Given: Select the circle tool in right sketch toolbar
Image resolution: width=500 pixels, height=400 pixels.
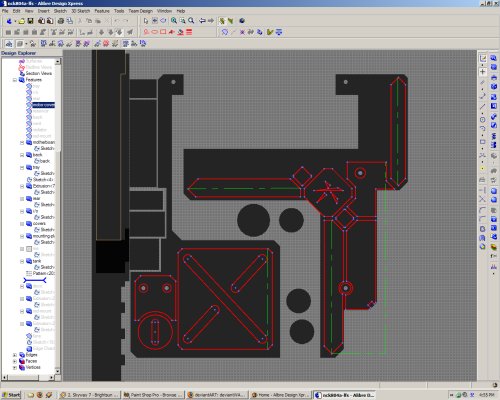Looking at the screenshot, I should [482, 119].
